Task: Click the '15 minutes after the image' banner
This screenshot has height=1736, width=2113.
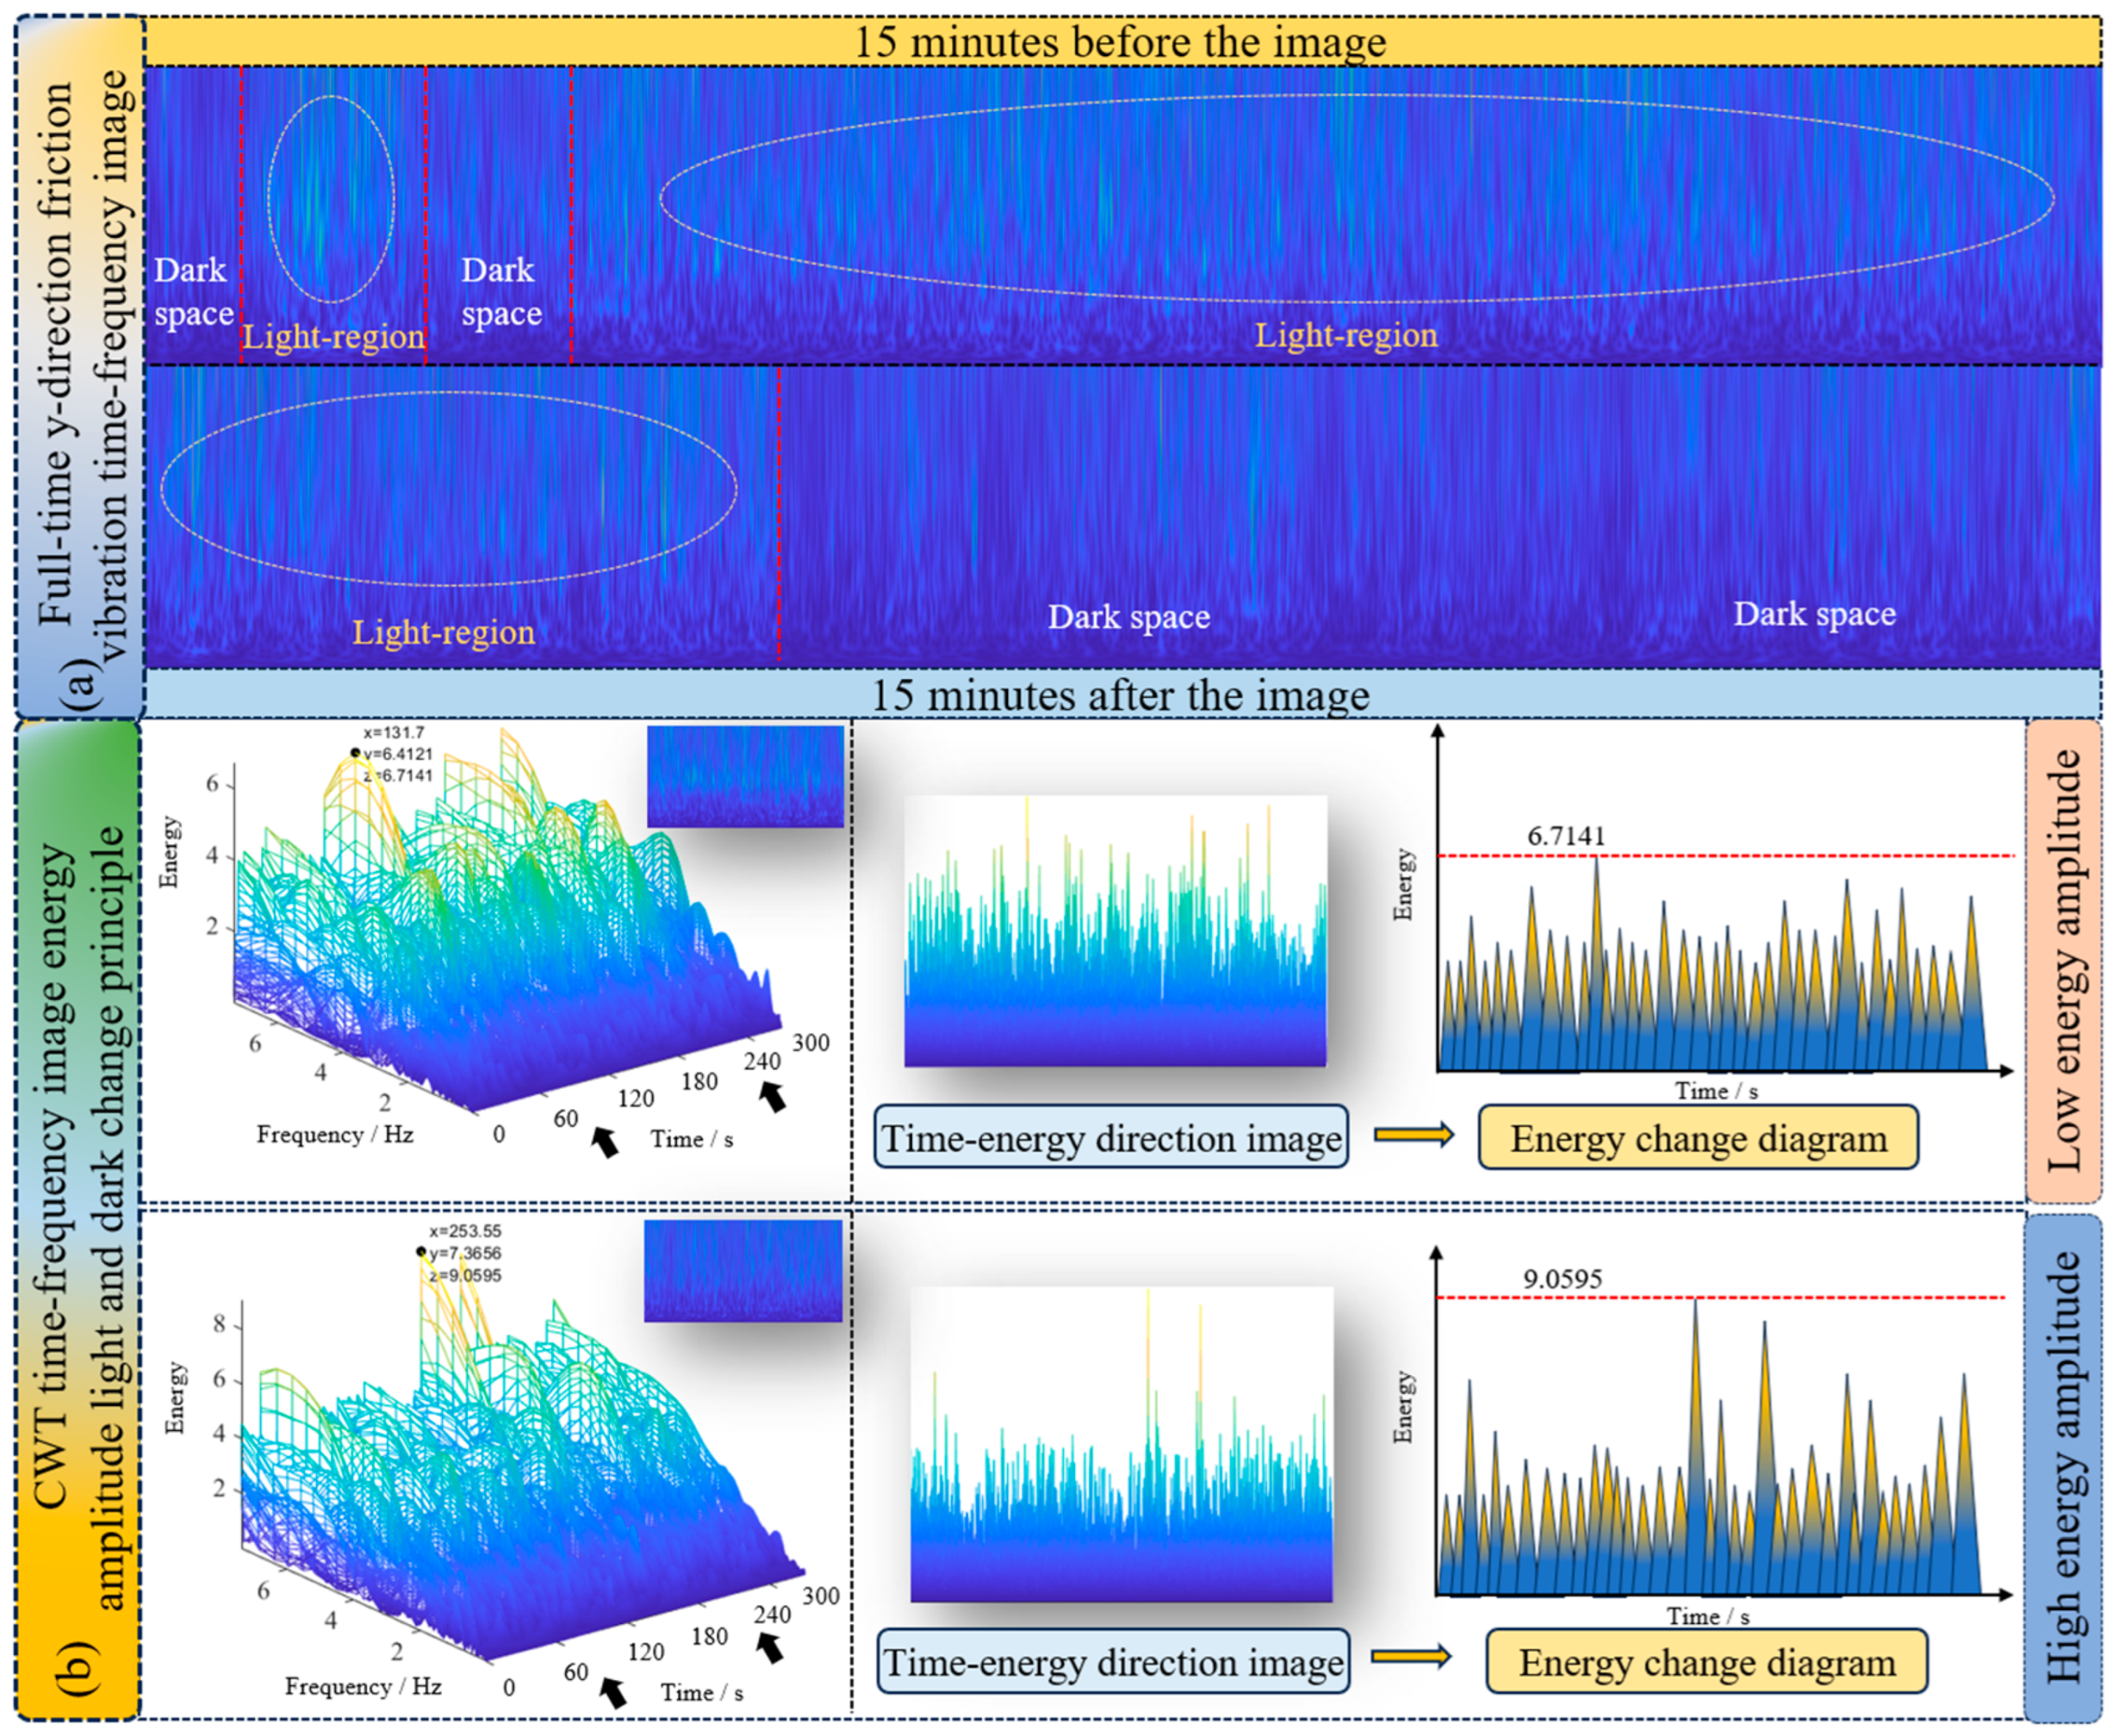Action: click(1120, 695)
